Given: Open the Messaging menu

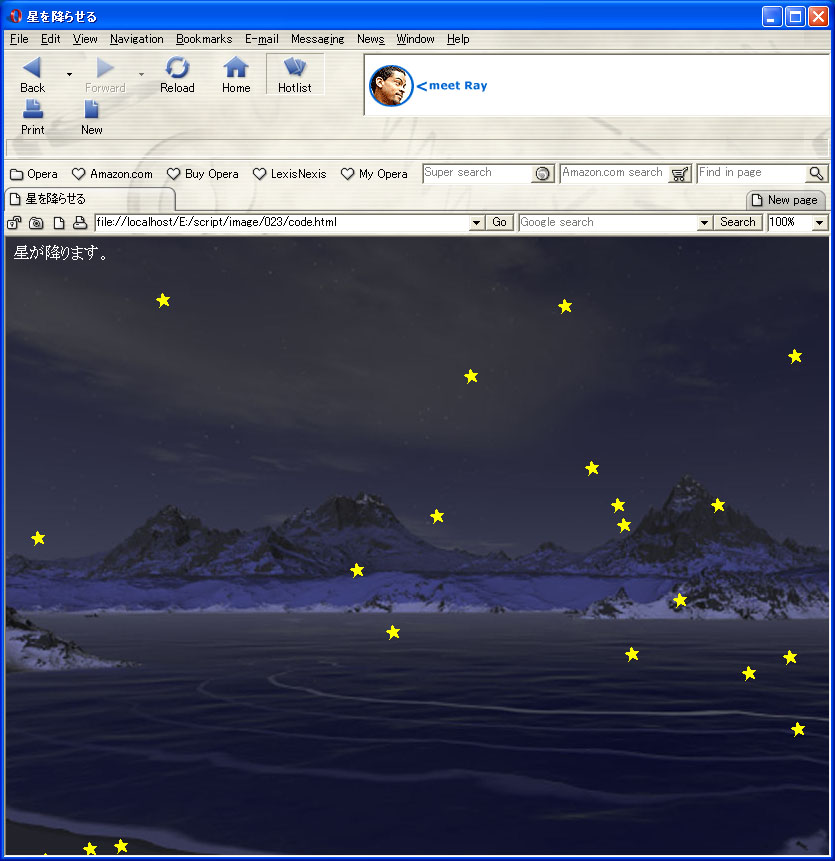Looking at the screenshot, I should [317, 39].
